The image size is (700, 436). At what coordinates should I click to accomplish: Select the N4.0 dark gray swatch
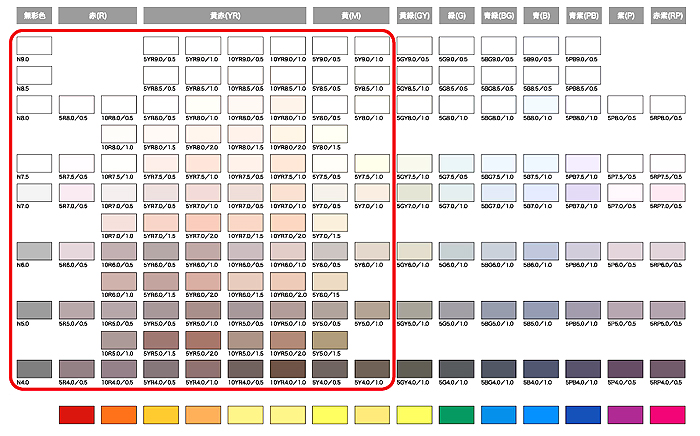pos(33,368)
